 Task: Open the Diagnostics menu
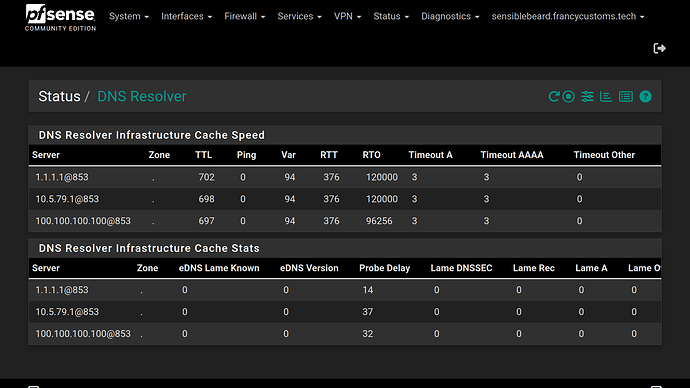click(x=450, y=16)
